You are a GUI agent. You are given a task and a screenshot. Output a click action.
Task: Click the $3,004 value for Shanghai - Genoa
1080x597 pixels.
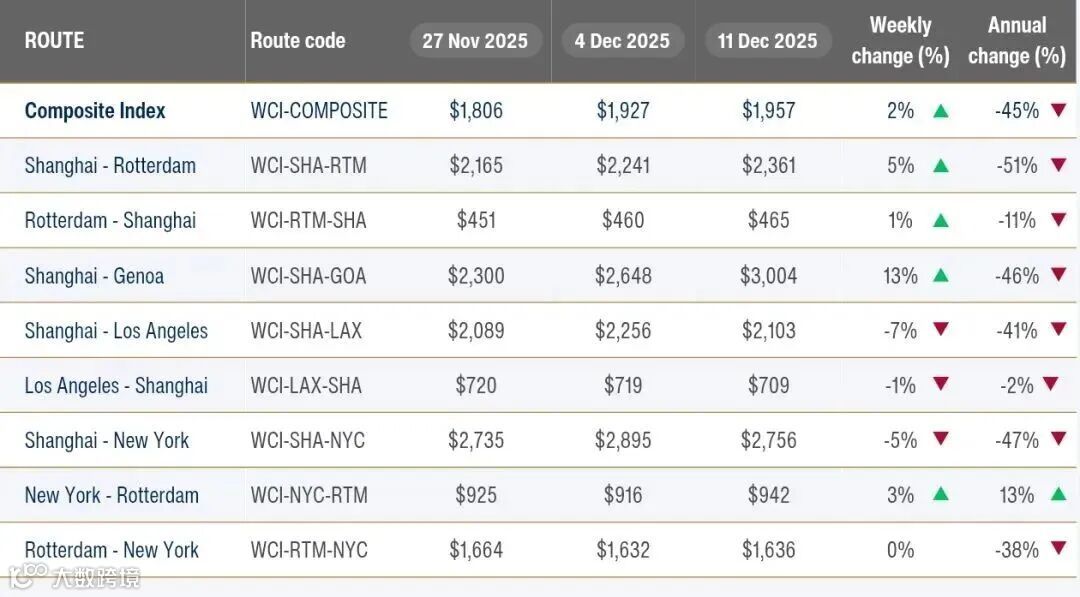point(769,276)
